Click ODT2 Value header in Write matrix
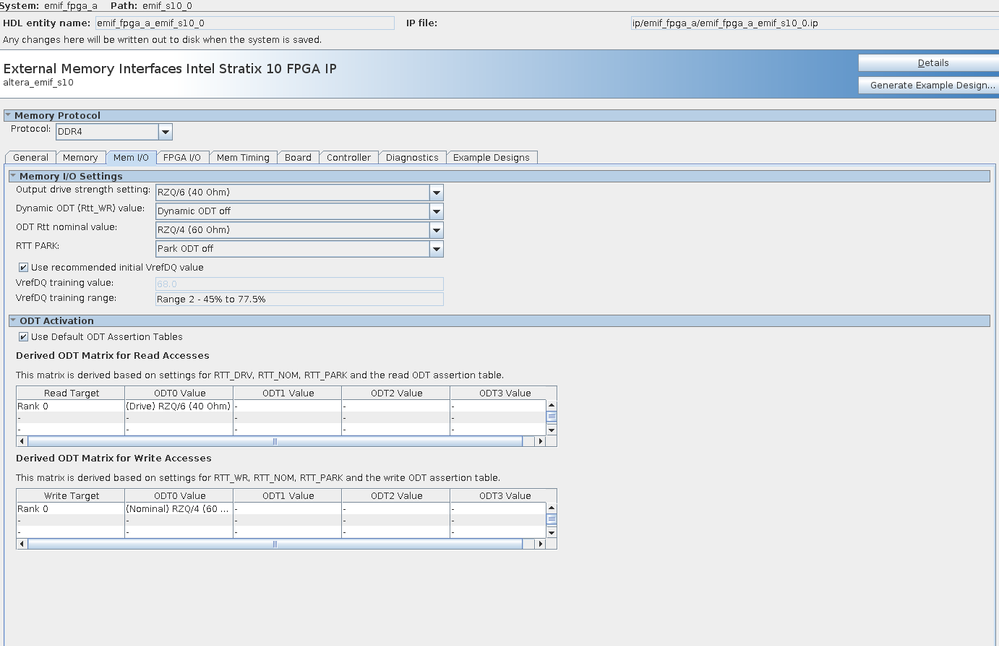Image resolution: width=999 pixels, height=646 pixels. coord(396,496)
